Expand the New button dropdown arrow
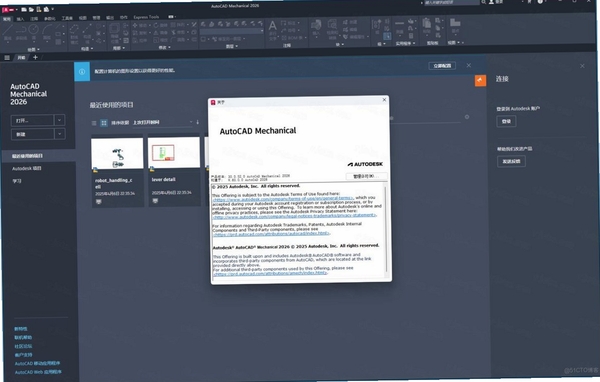This screenshot has height=382, width=600. 59,134
